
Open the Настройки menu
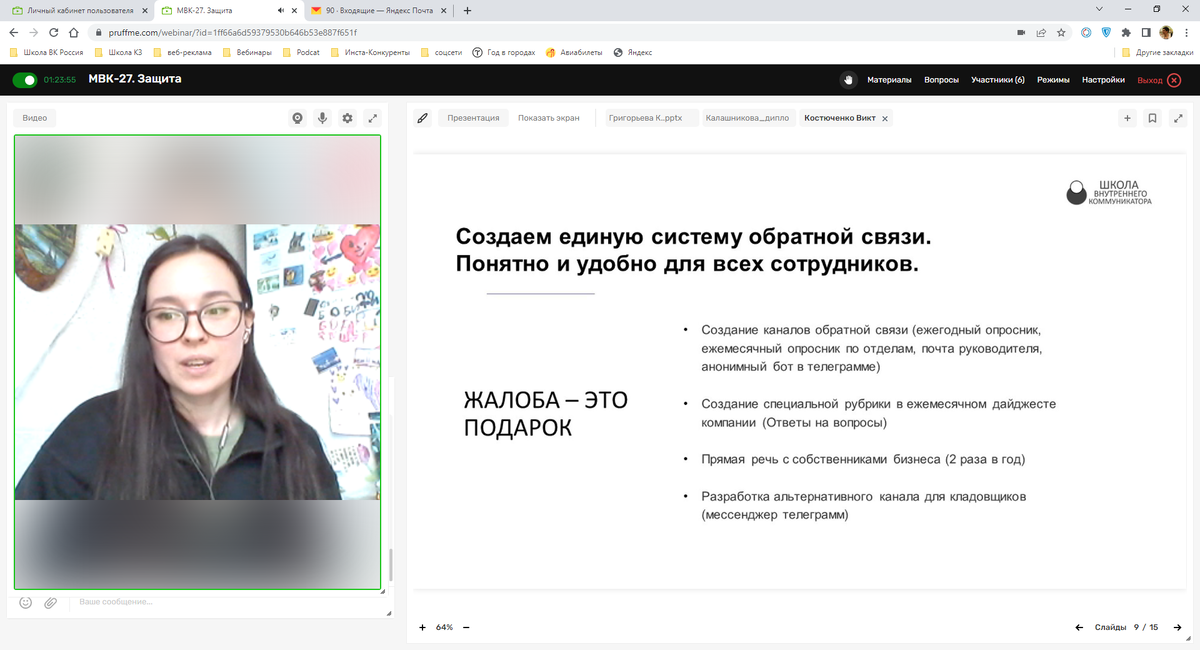[x=1103, y=80]
